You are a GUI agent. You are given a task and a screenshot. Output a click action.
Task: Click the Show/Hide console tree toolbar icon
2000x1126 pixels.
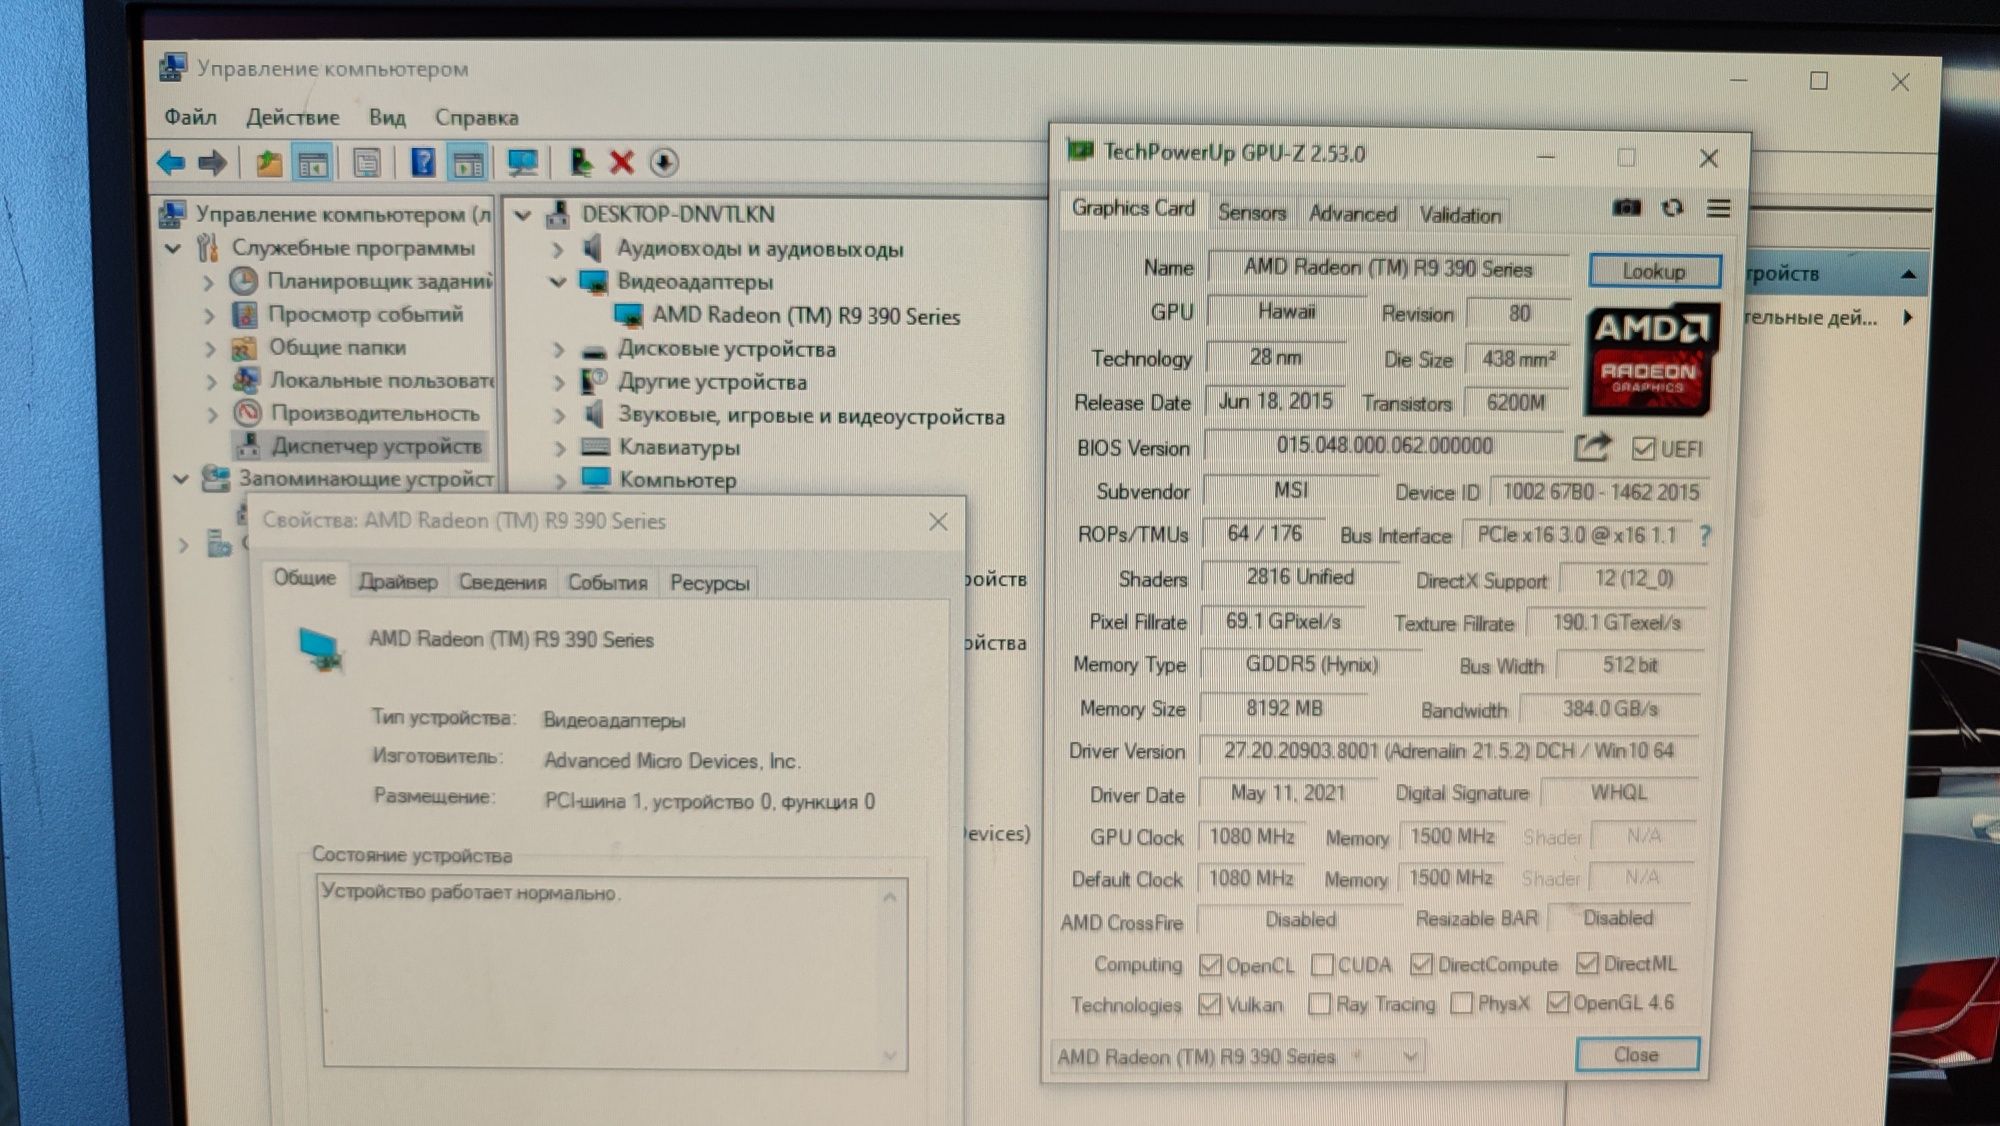coord(312,163)
